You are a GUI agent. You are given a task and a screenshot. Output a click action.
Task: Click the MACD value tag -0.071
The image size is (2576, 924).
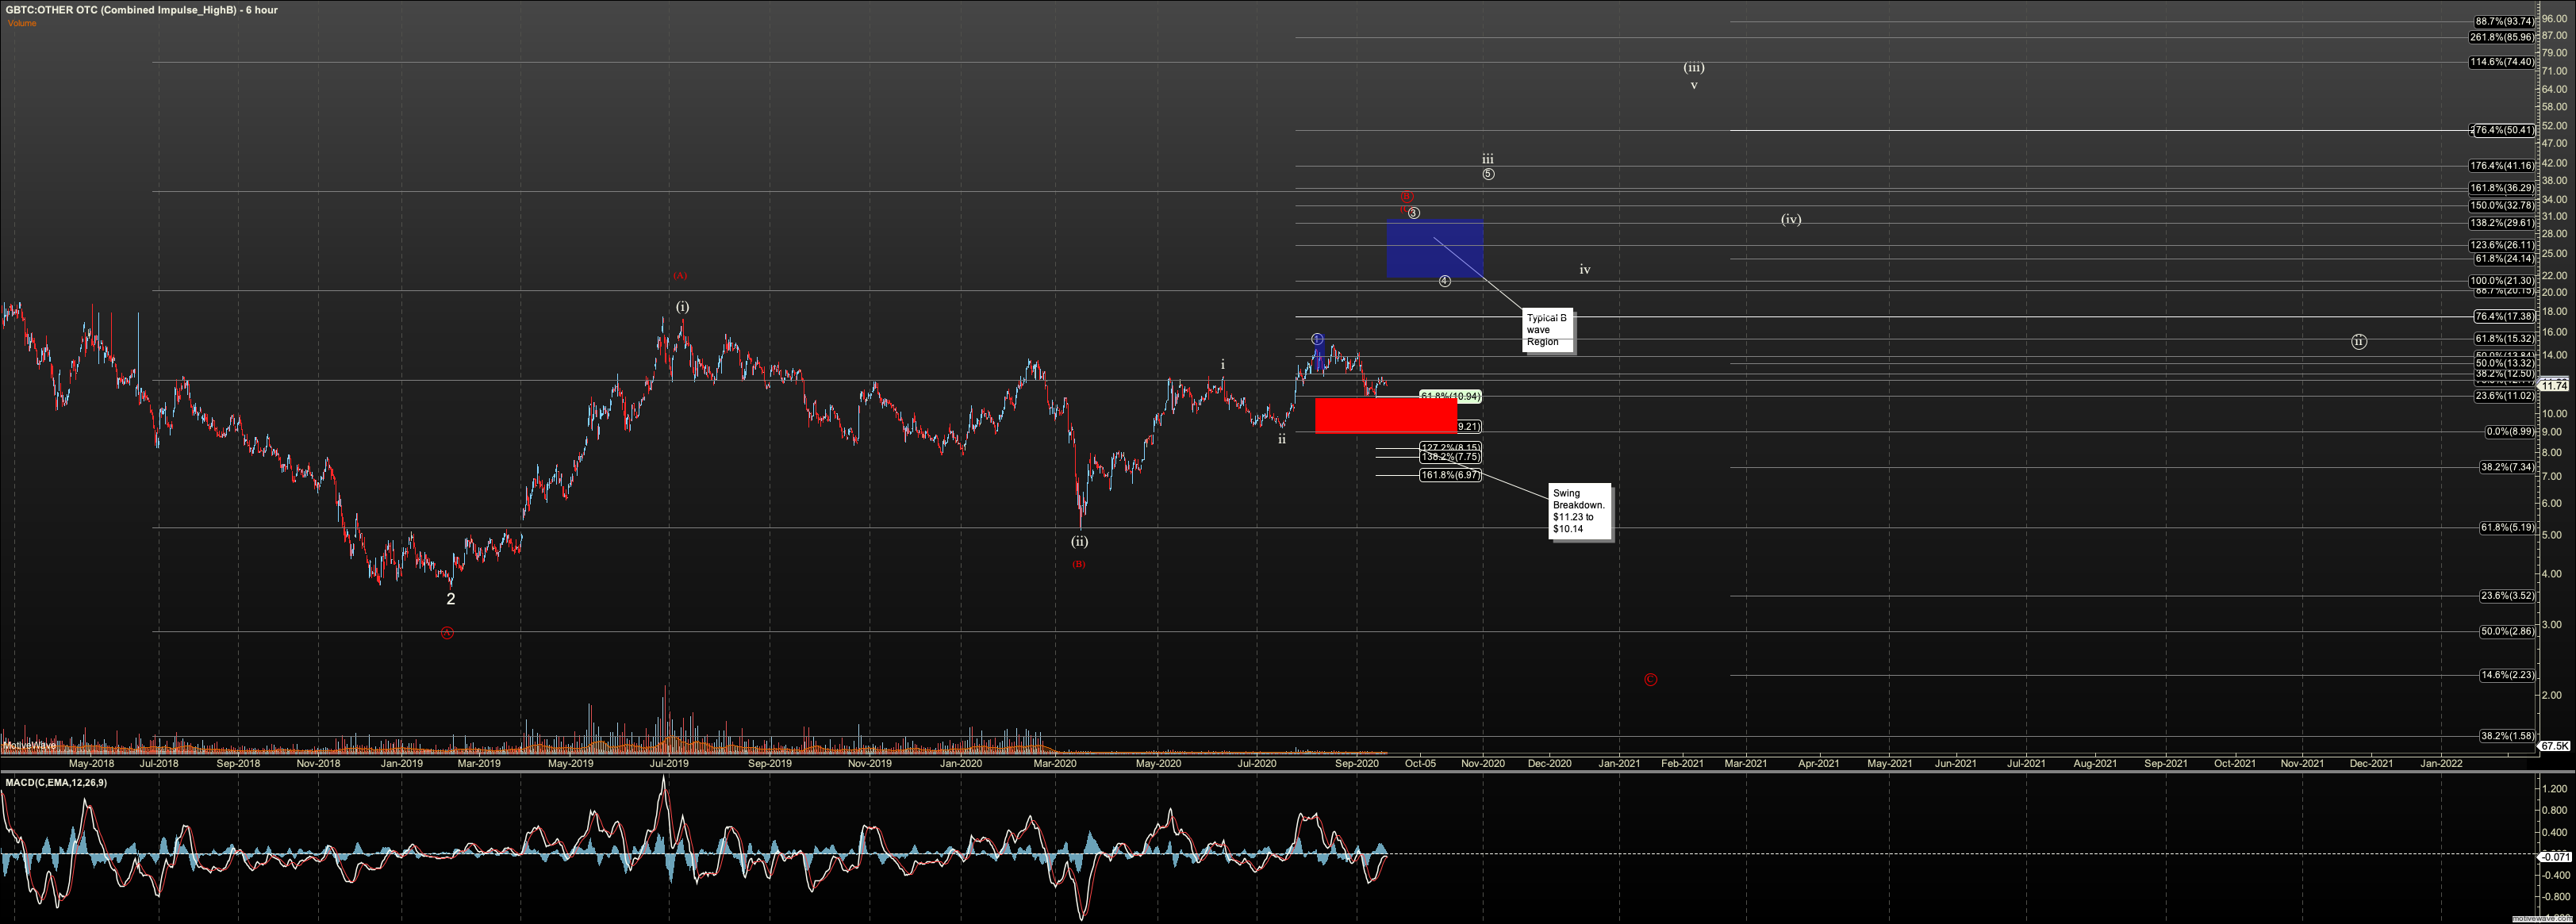[2556, 857]
